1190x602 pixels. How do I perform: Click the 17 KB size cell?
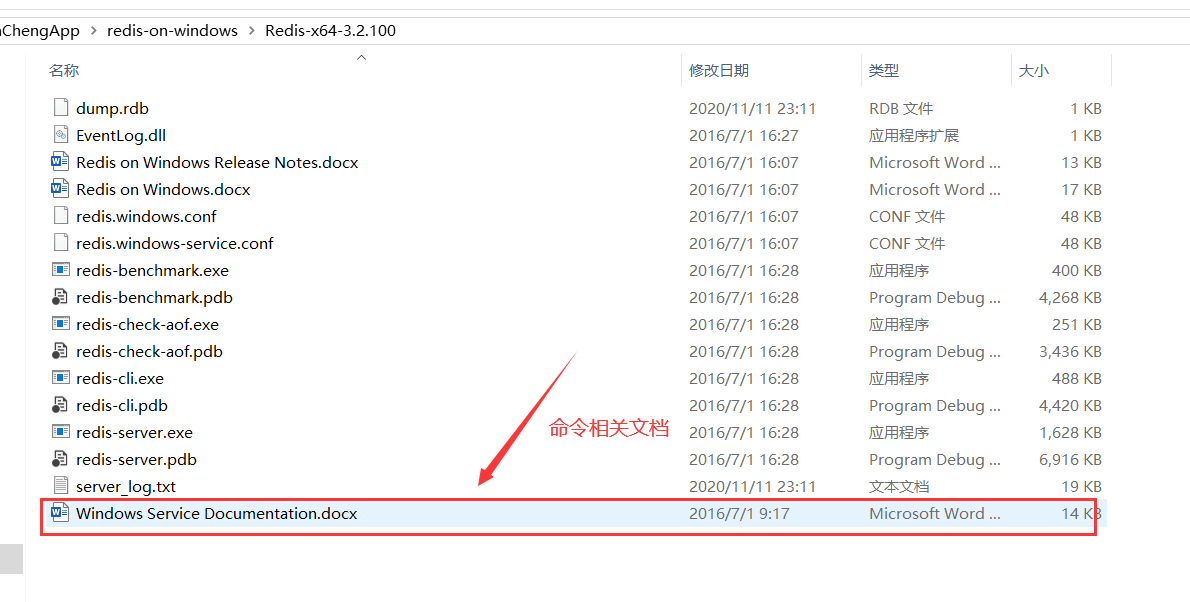[1081, 190]
